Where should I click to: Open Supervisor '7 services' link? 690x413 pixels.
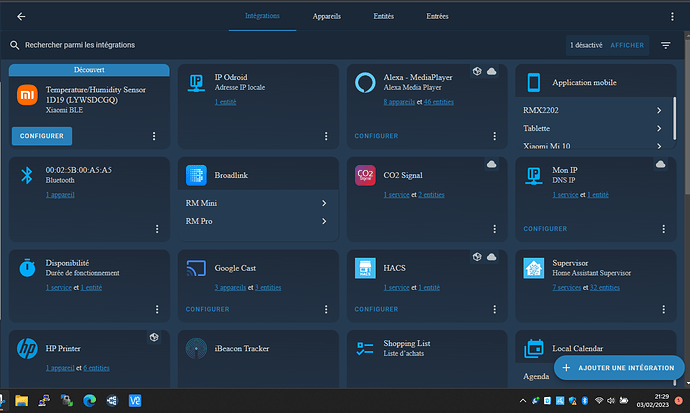(567, 287)
